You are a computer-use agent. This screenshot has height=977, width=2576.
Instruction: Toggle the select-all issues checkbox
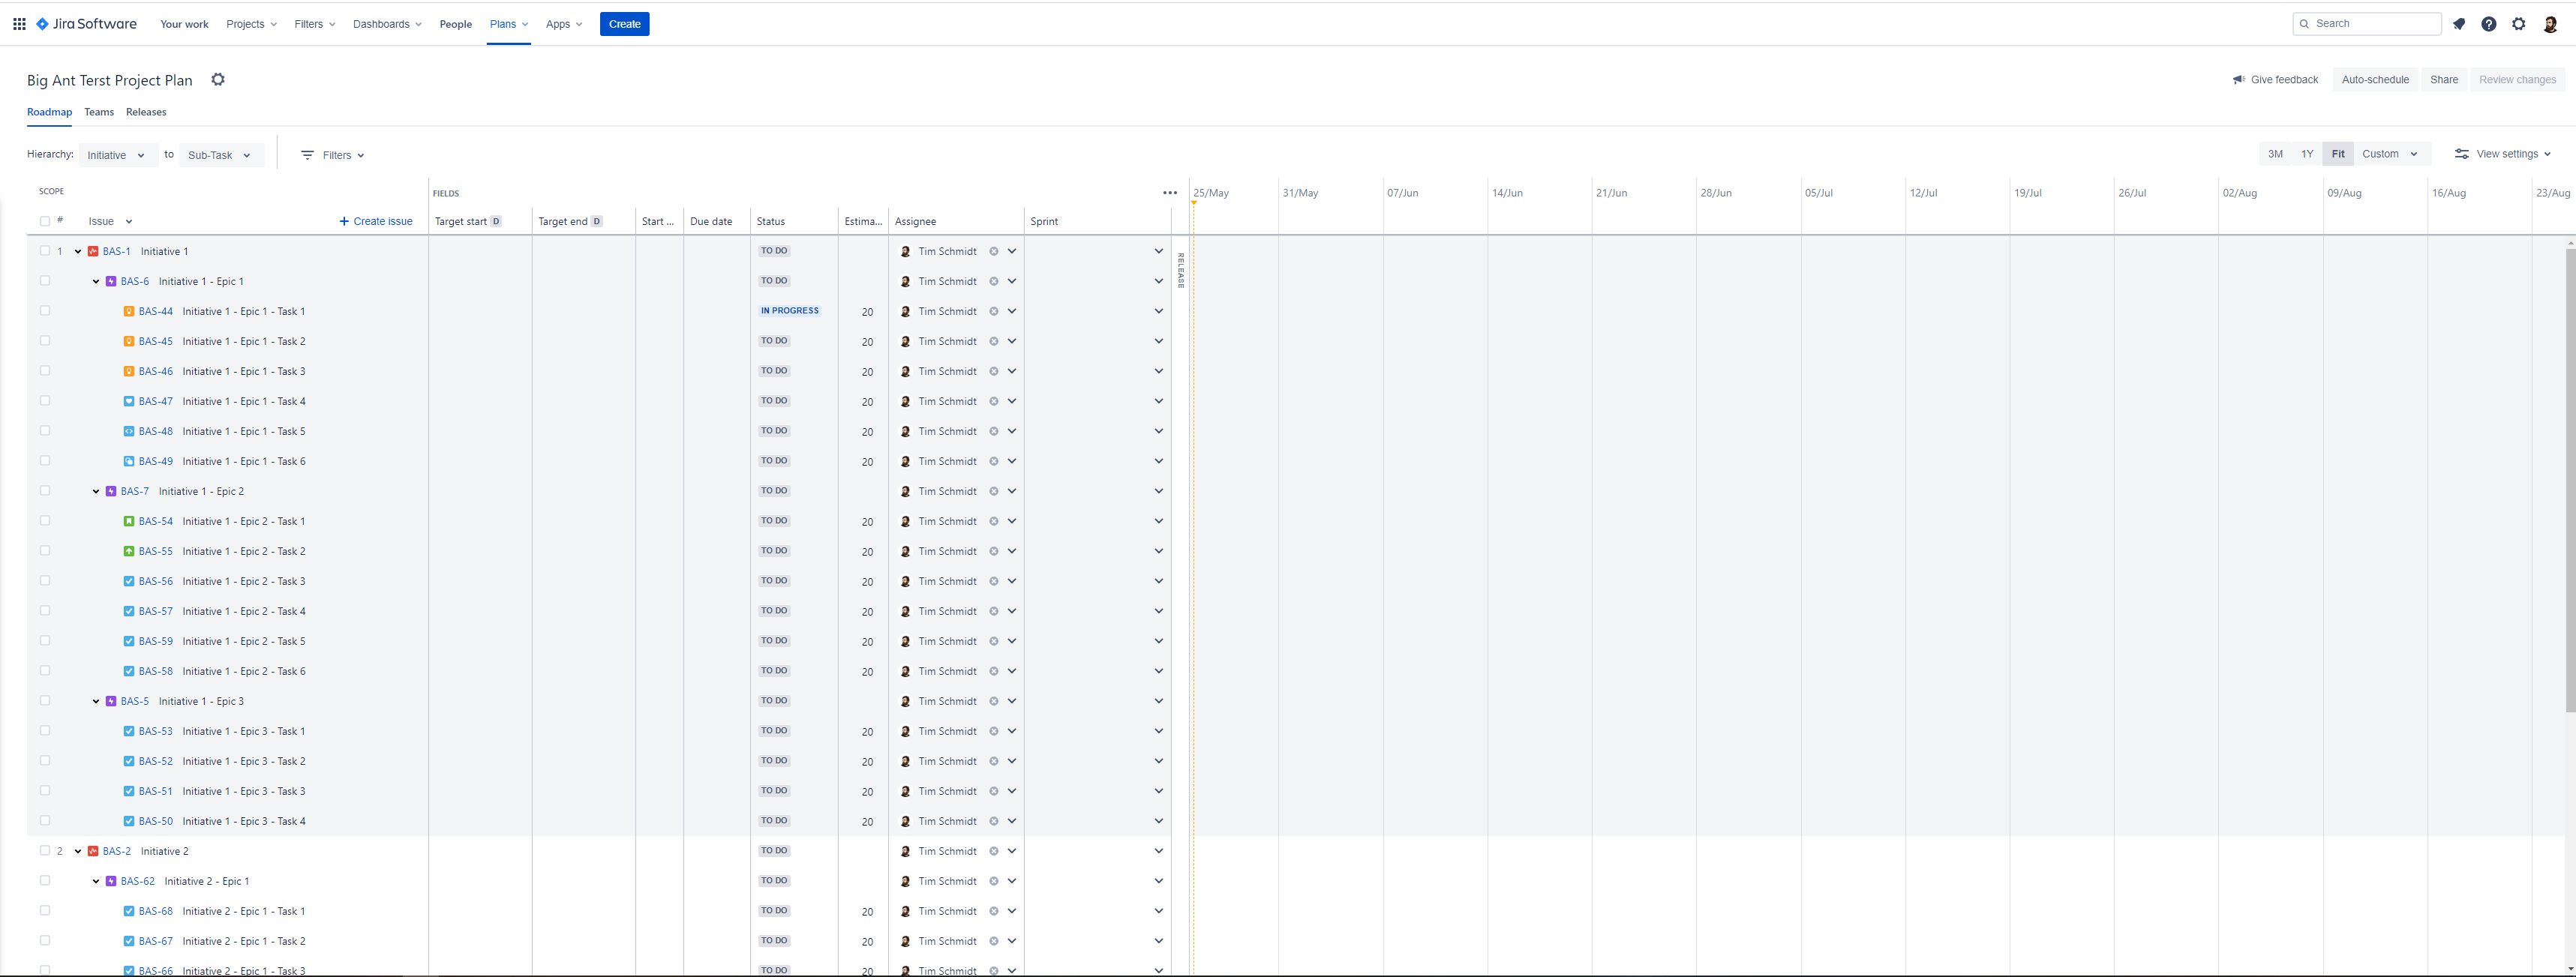45,221
